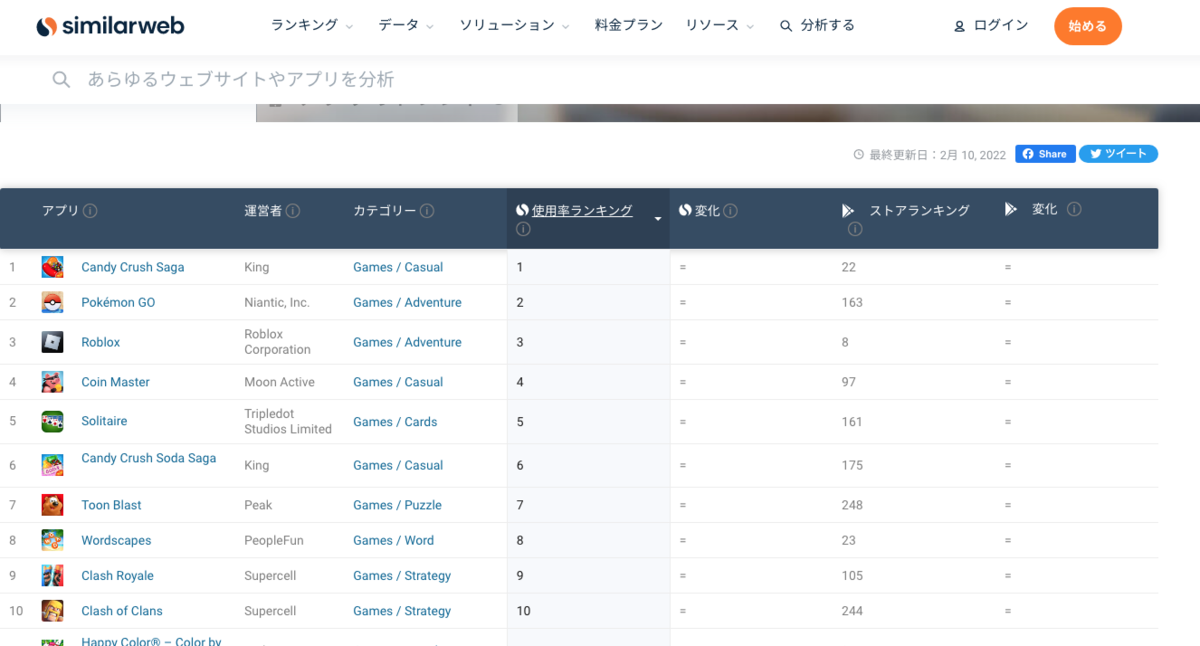This screenshot has height=646, width=1200.
Task: Click the ログイン link
Action: click(x=1001, y=25)
